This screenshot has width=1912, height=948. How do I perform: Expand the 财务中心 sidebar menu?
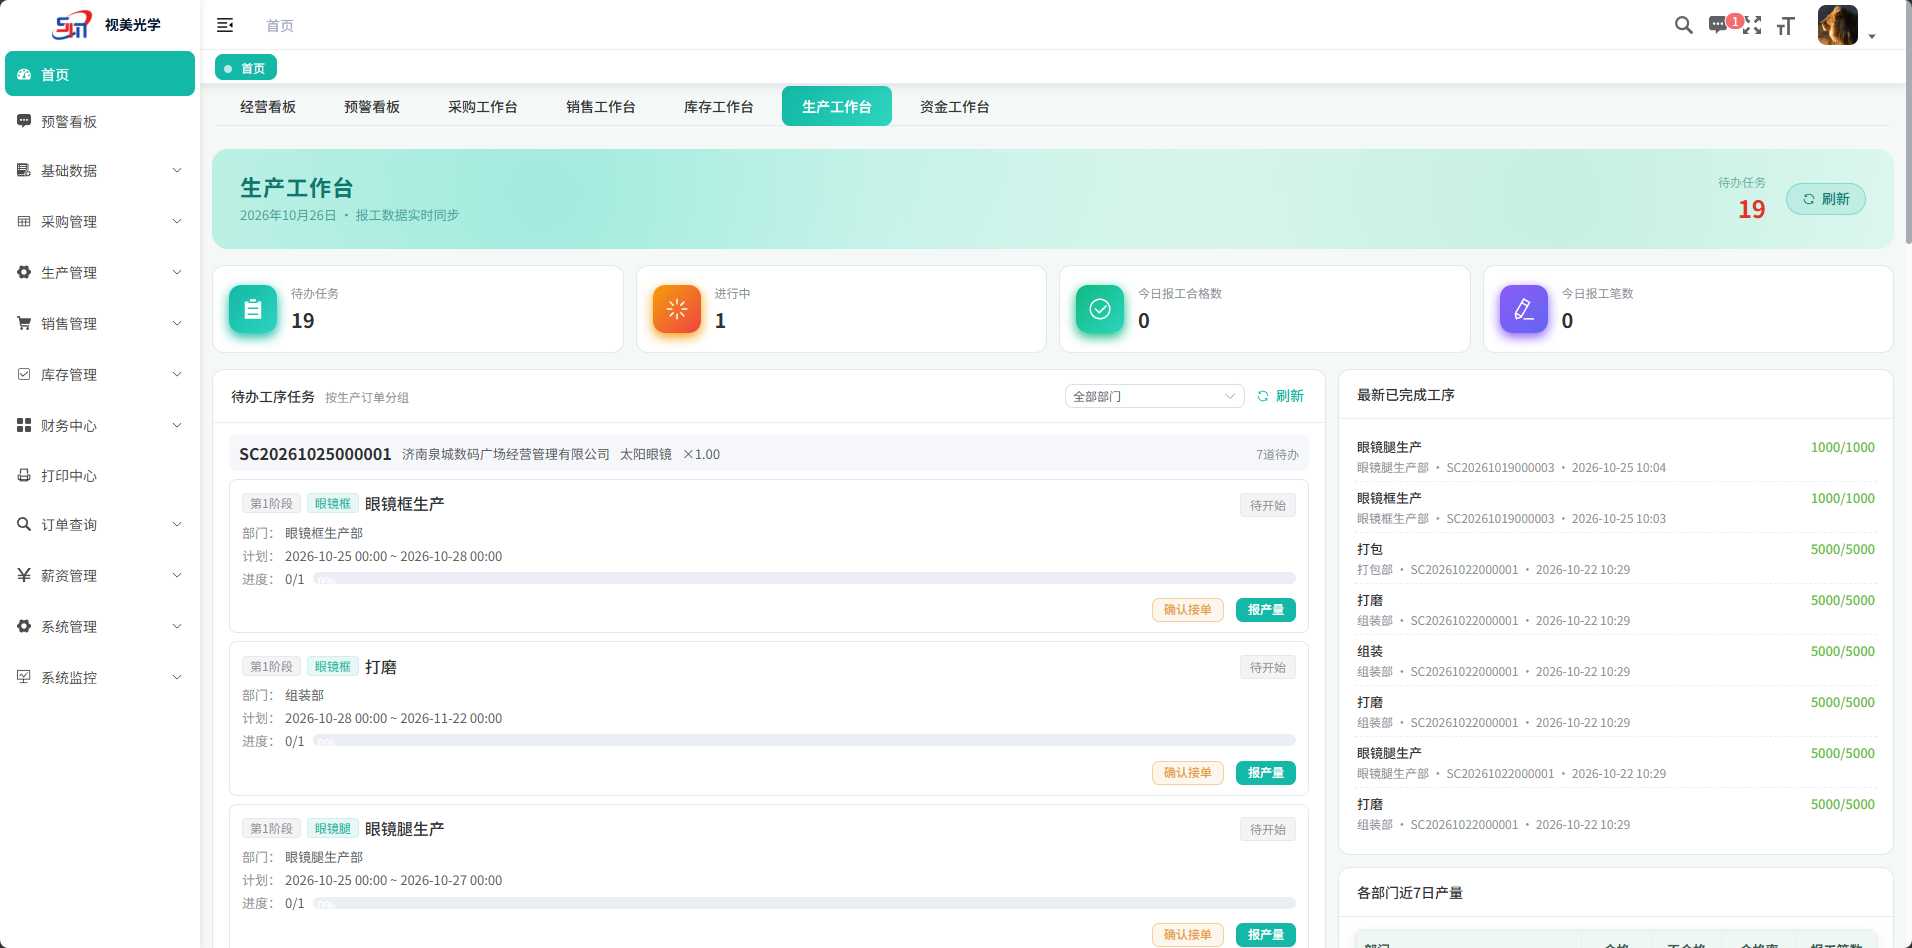[x=100, y=425]
